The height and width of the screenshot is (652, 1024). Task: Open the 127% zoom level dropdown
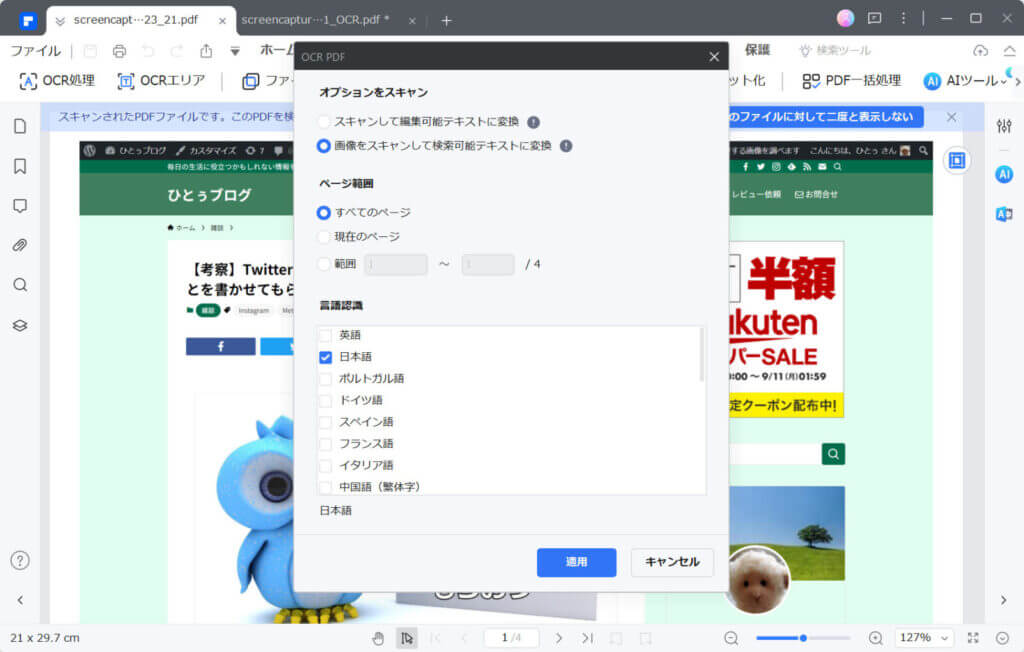(924, 638)
